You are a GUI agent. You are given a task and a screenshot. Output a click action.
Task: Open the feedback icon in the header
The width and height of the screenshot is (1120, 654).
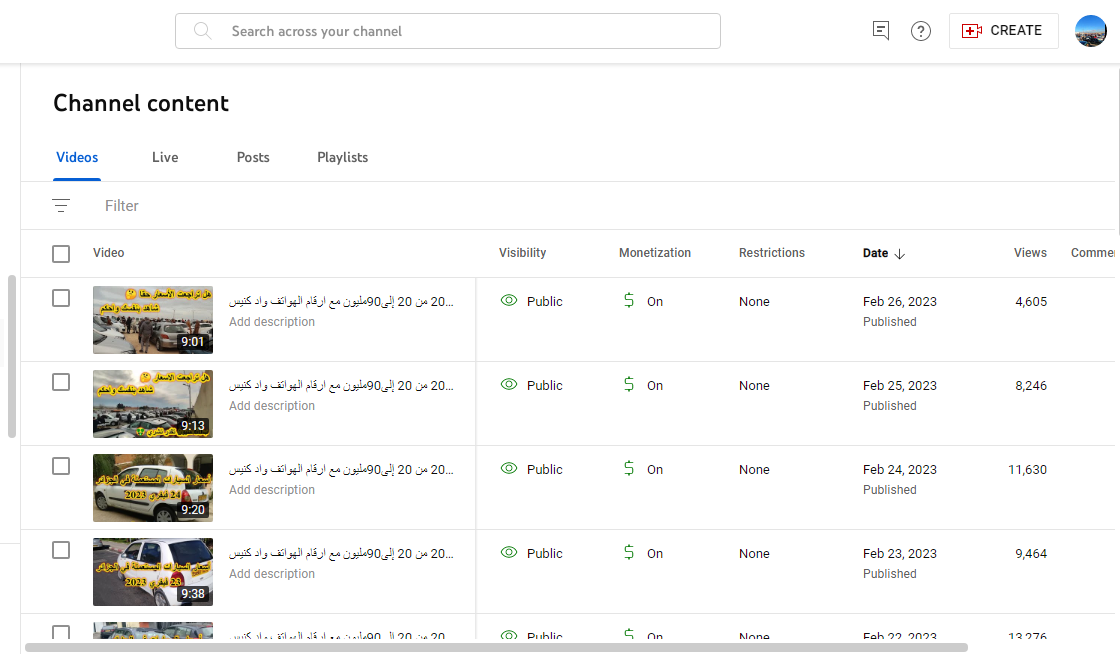click(881, 31)
